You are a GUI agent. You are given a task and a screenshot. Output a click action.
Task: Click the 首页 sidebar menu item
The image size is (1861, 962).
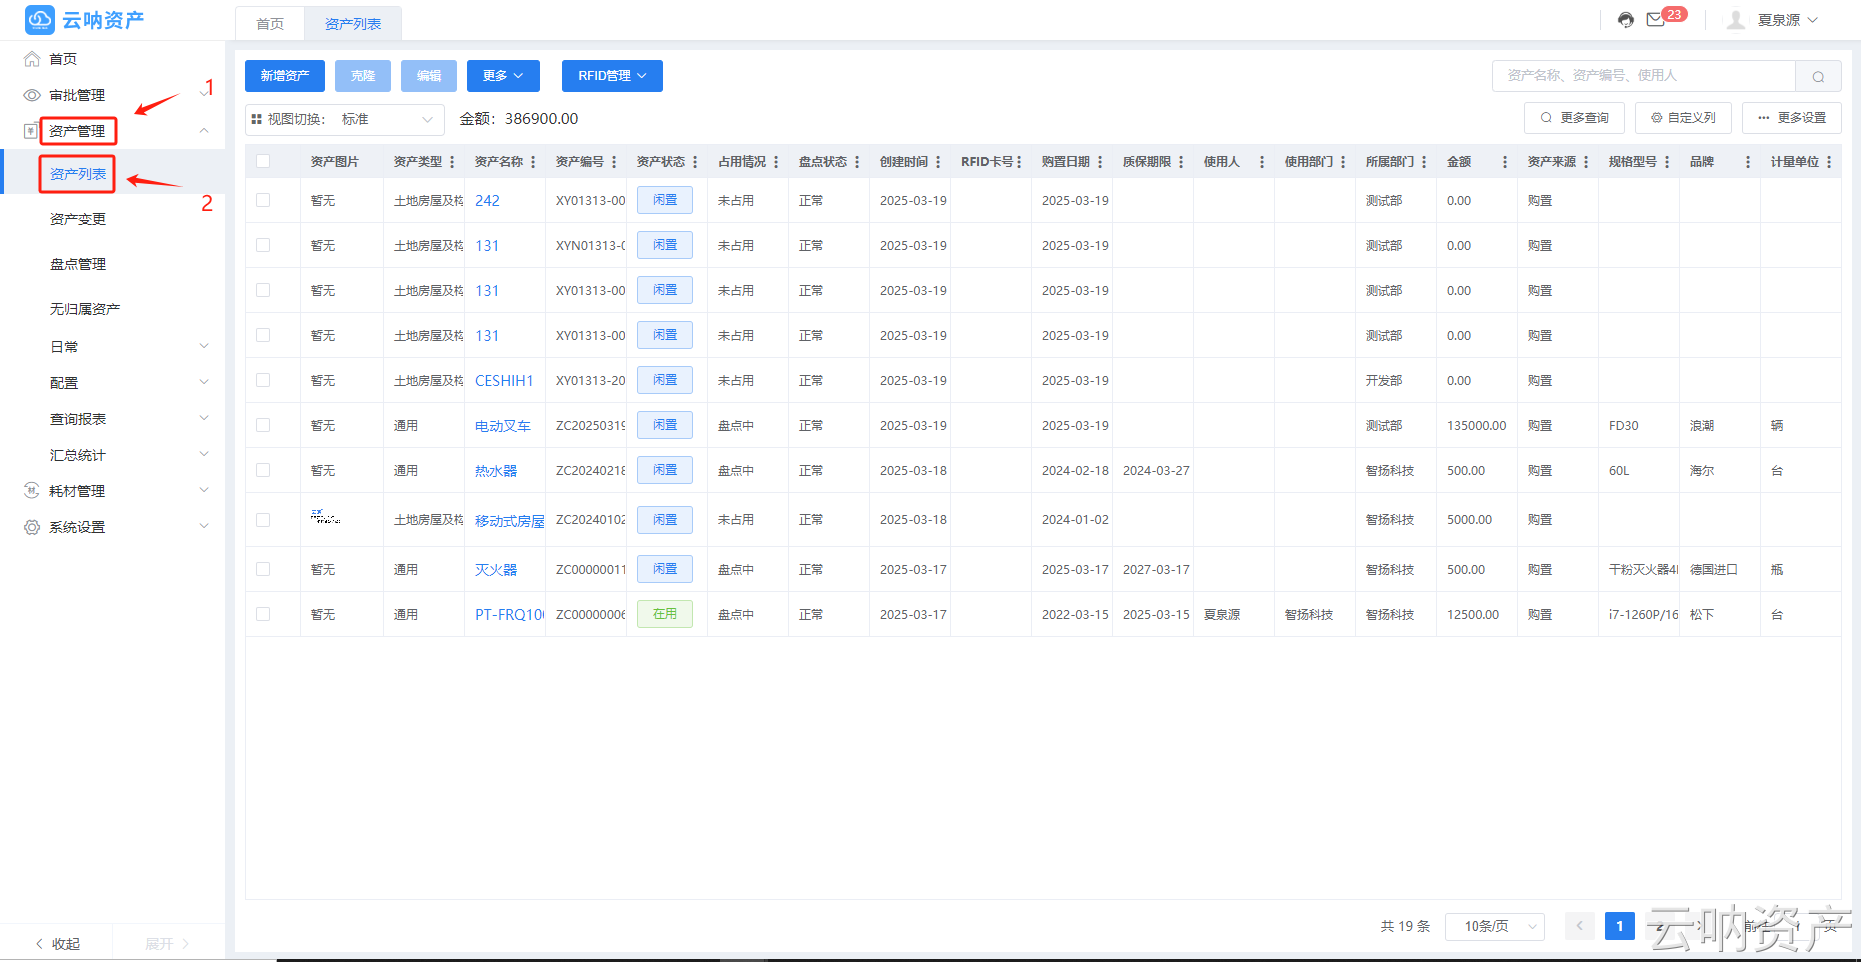point(63,59)
